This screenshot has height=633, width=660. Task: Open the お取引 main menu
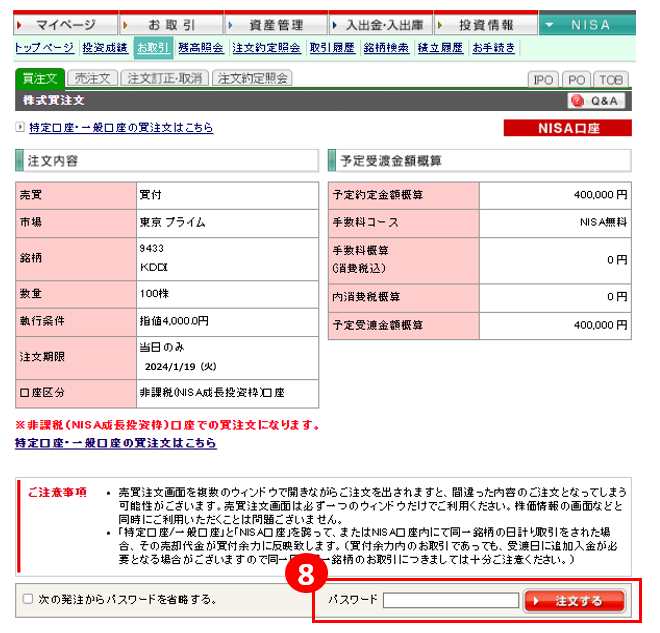click(171, 25)
